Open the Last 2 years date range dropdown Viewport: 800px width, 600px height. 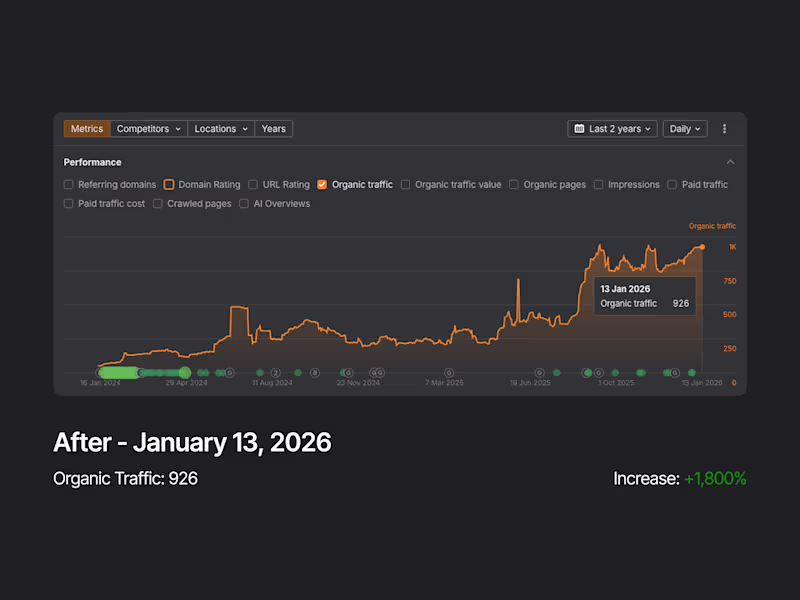pyautogui.click(x=612, y=128)
